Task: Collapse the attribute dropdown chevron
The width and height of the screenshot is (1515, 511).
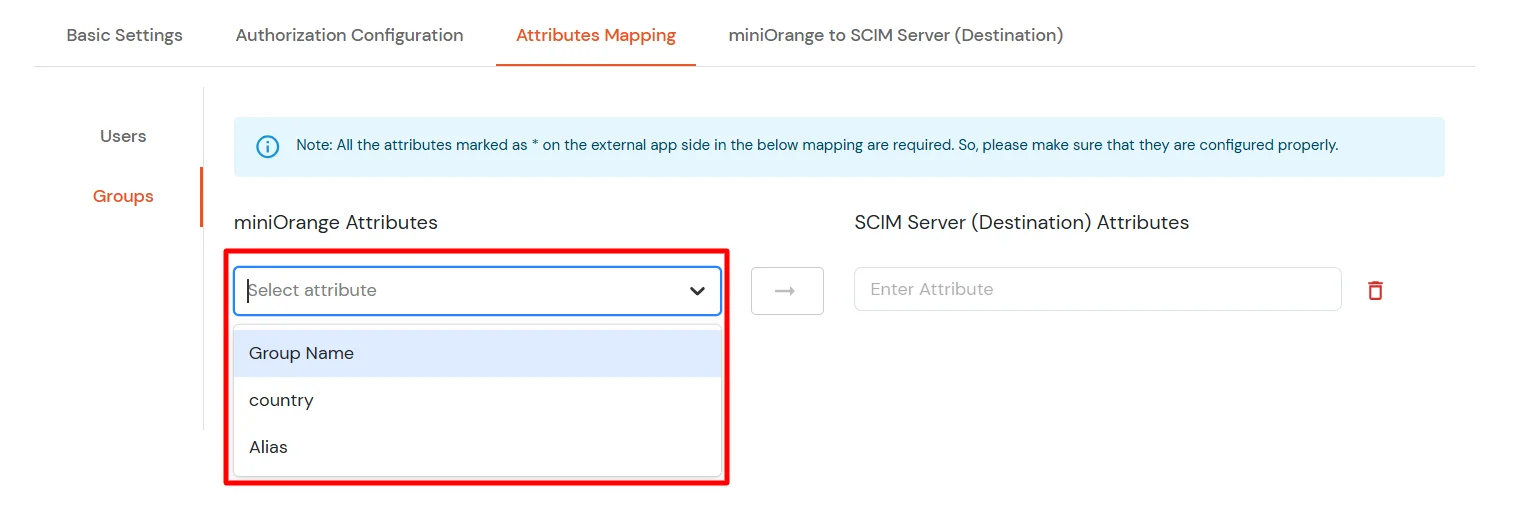Action: pyautogui.click(x=697, y=291)
